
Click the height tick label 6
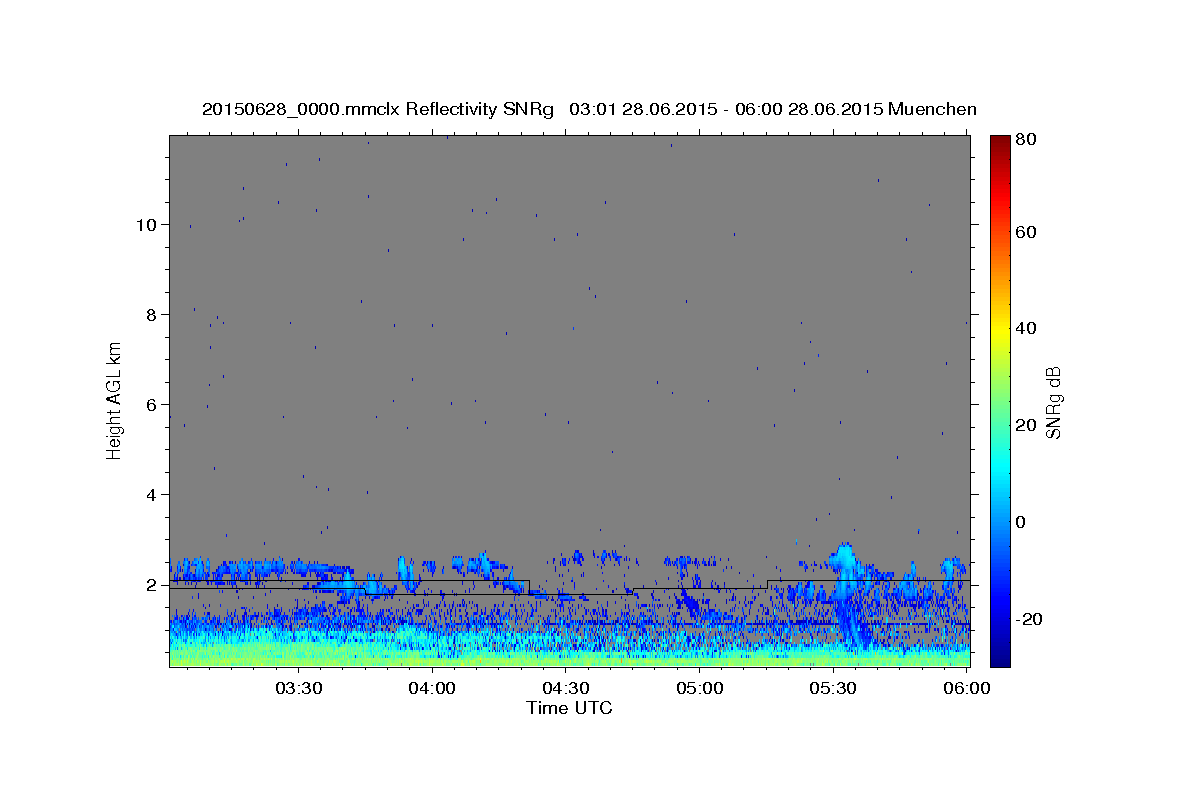[151, 404]
